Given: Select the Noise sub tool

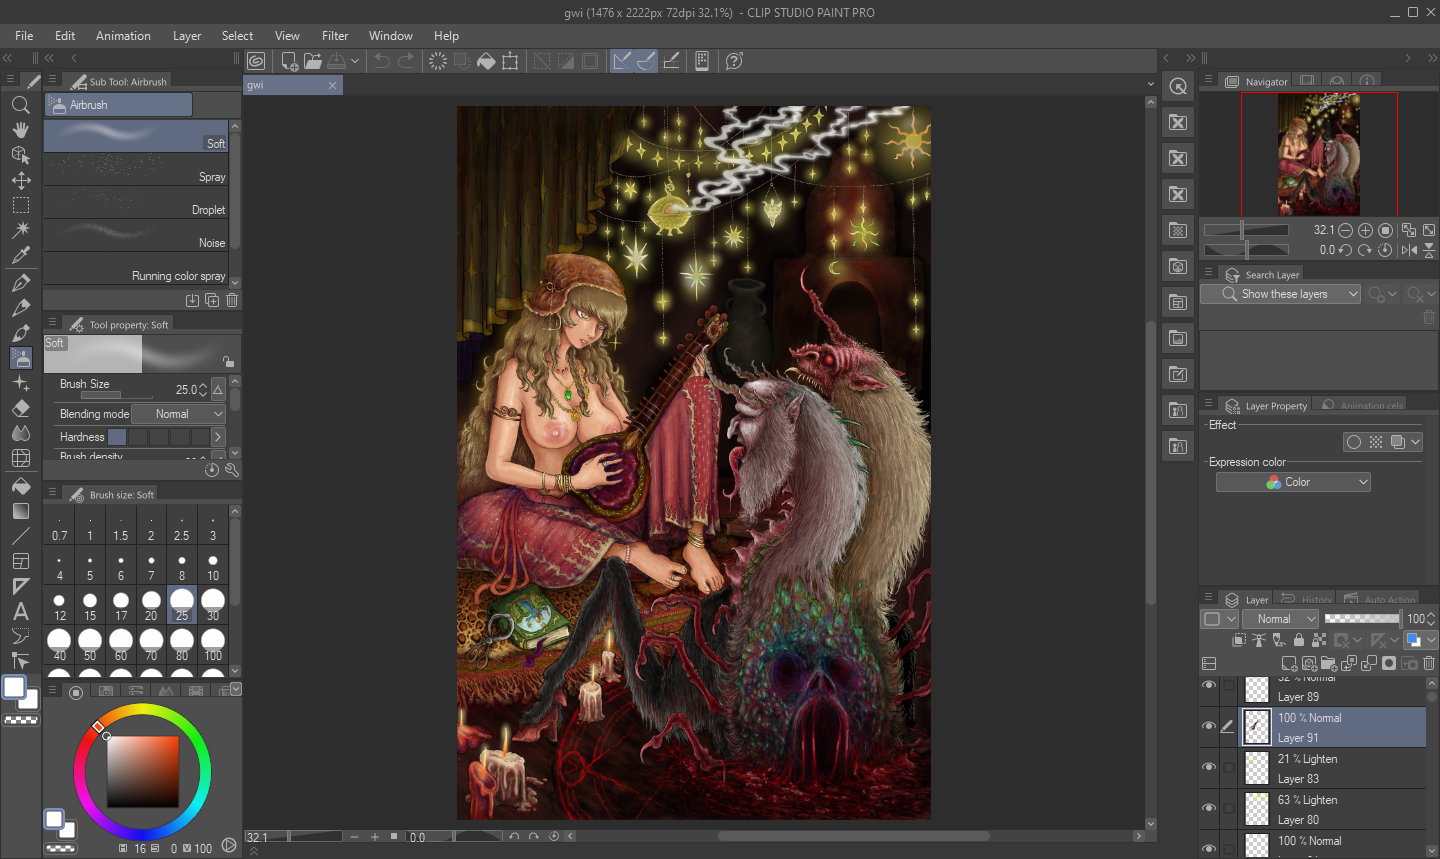Looking at the screenshot, I should (x=136, y=236).
